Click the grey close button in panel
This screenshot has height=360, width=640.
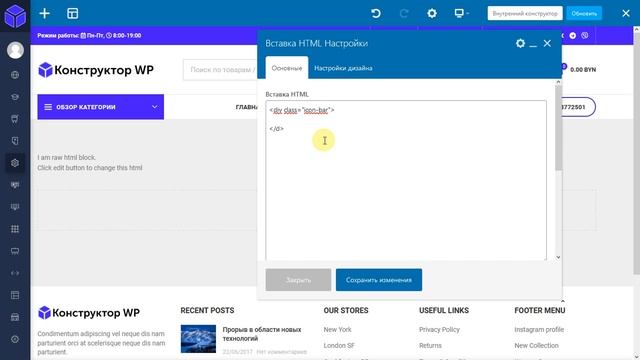pos(298,280)
